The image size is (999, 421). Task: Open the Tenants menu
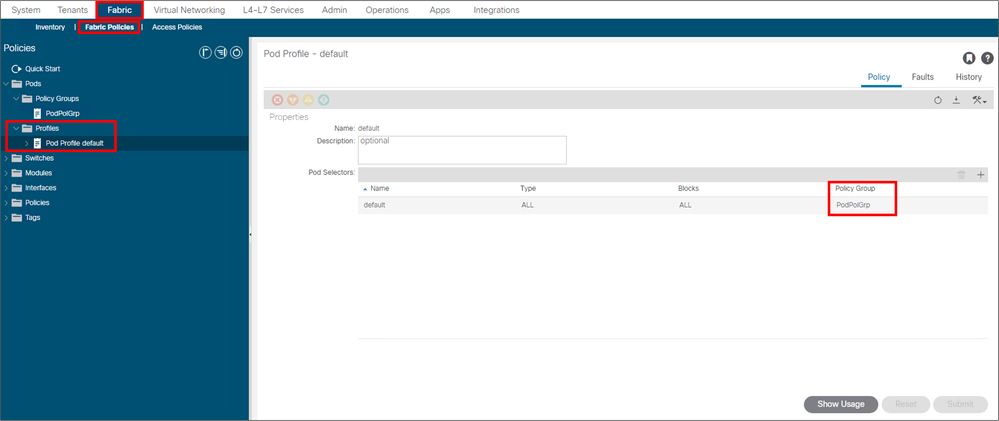coord(73,10)
